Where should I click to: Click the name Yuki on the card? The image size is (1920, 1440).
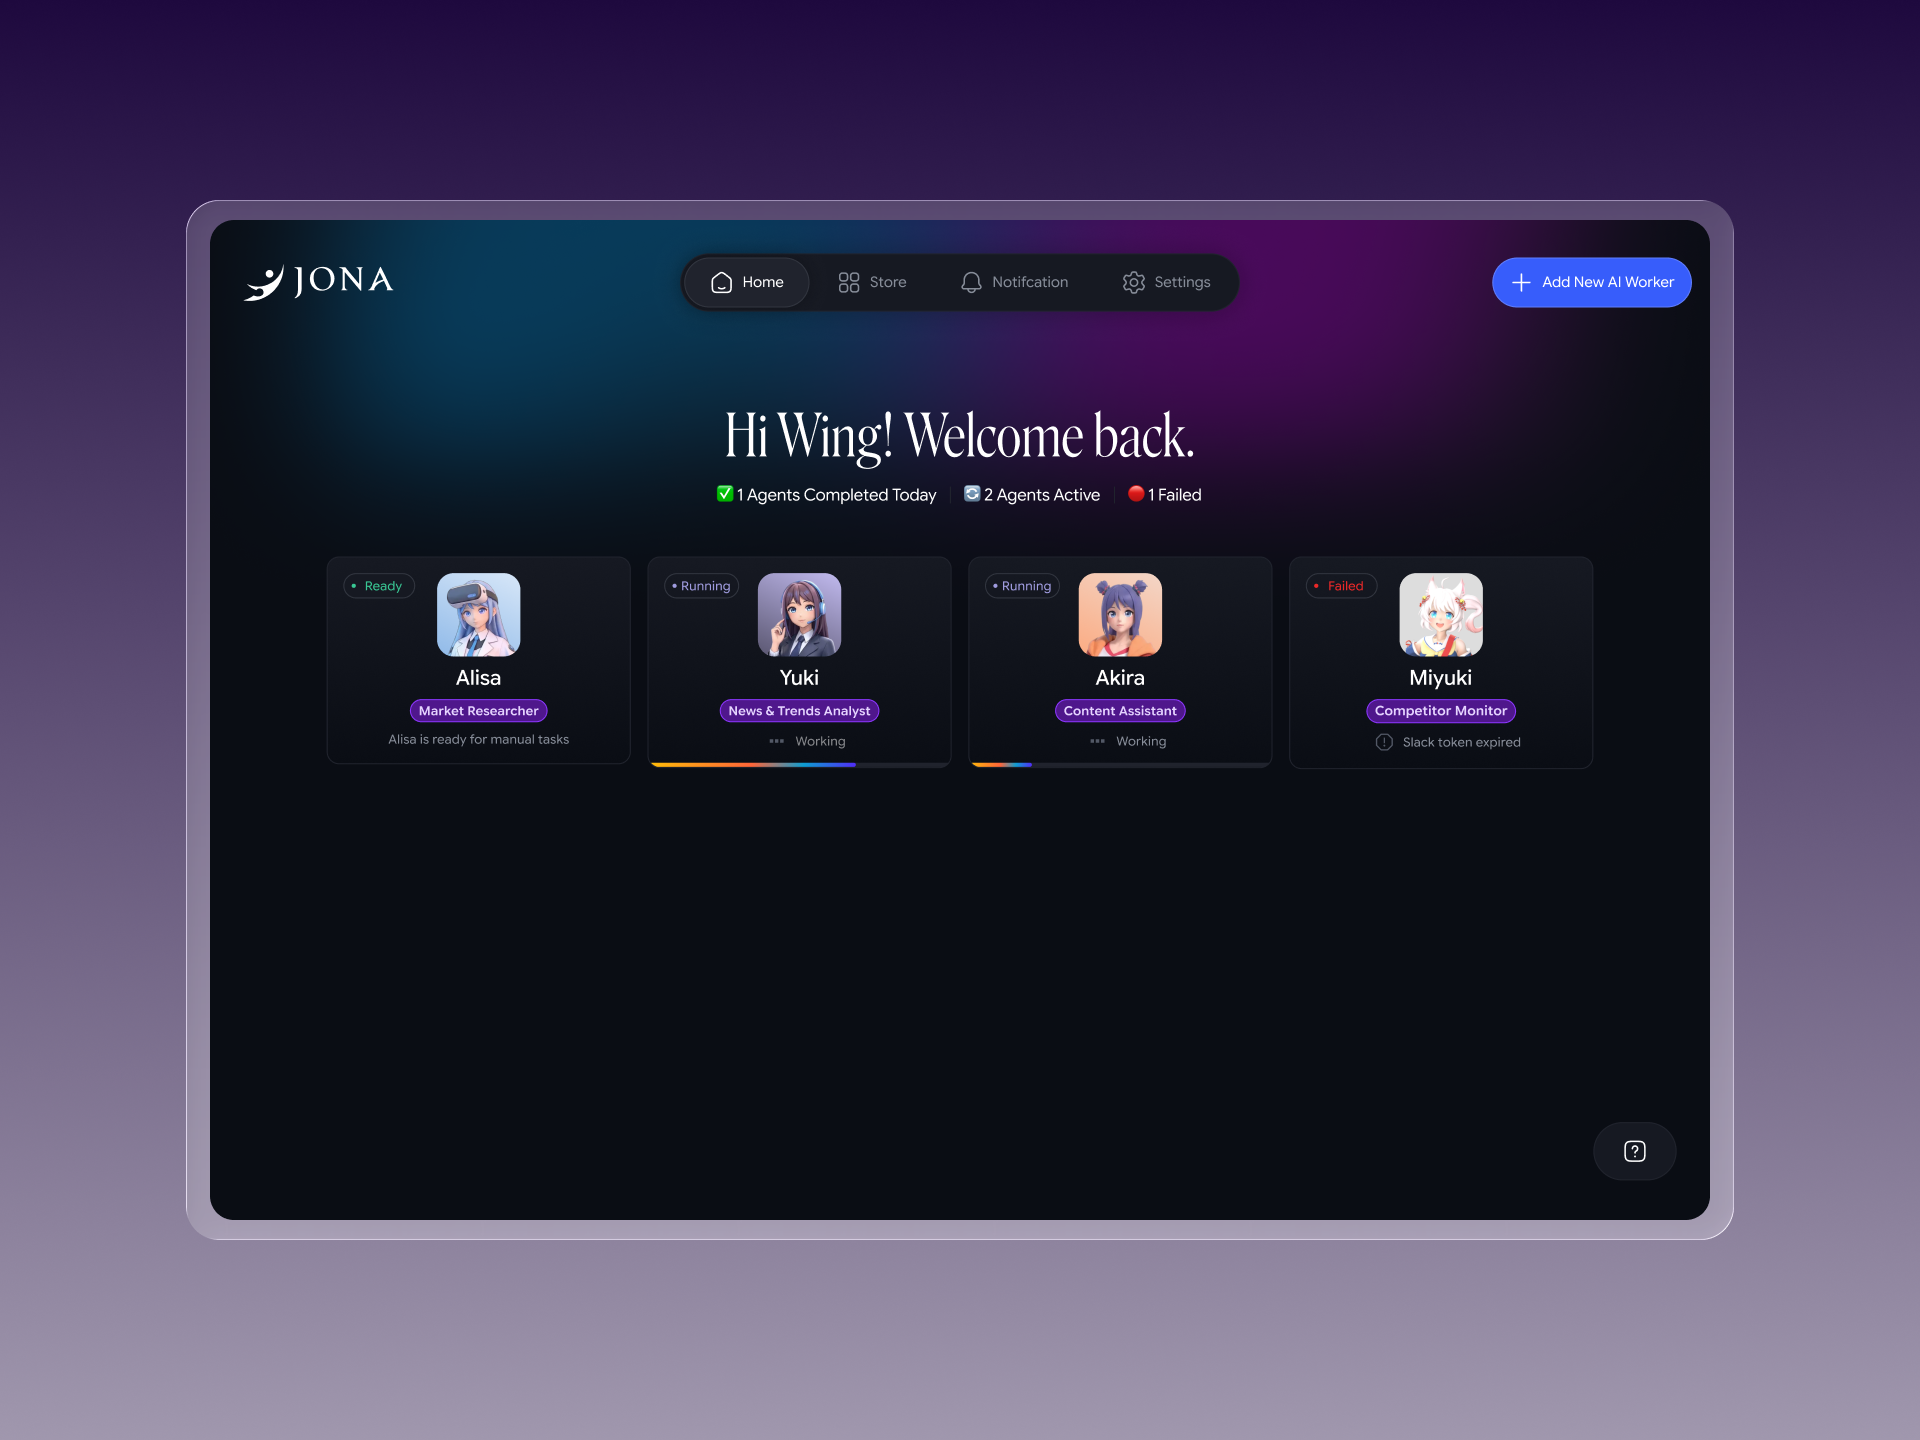[799, 678]
